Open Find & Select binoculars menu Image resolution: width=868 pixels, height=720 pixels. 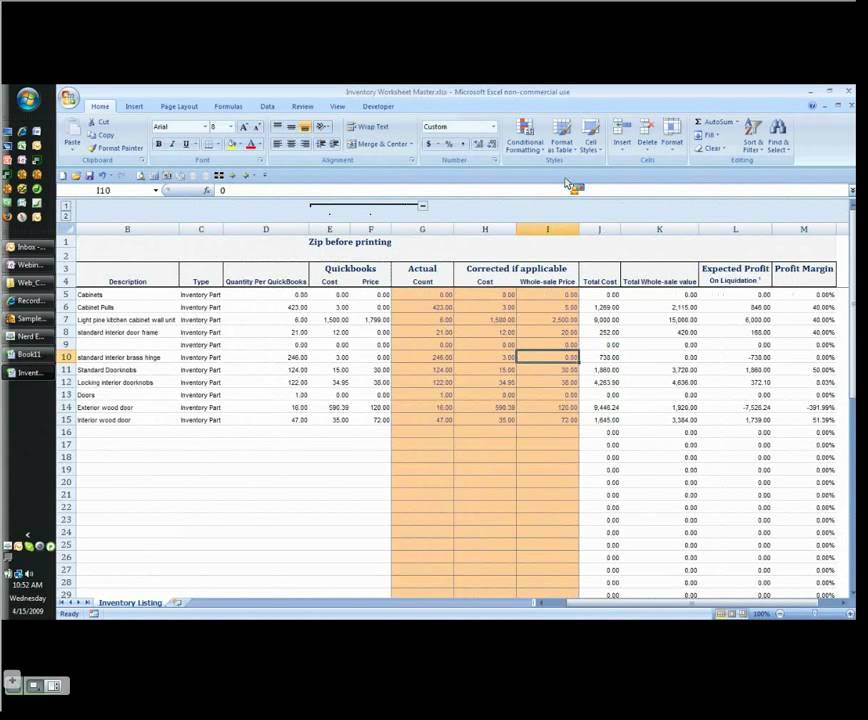coord(778,136)
